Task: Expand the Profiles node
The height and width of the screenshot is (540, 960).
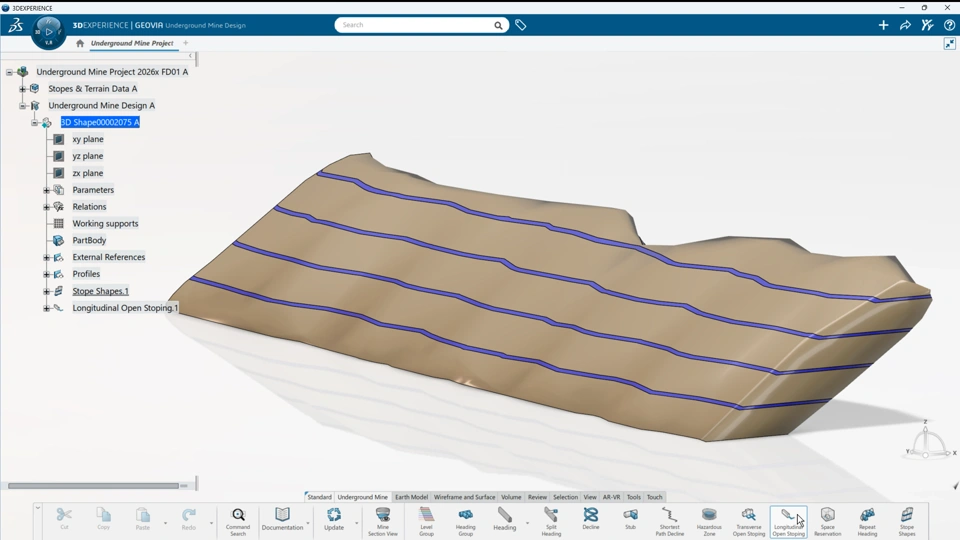Action: (x=47, y=274)
